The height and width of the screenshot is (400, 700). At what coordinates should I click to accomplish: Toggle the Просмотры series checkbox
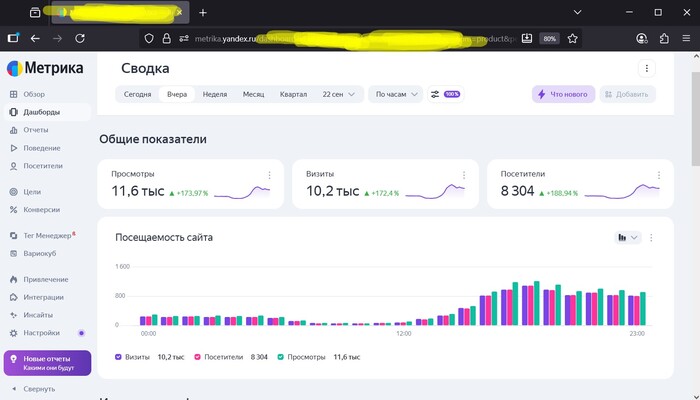282,356
